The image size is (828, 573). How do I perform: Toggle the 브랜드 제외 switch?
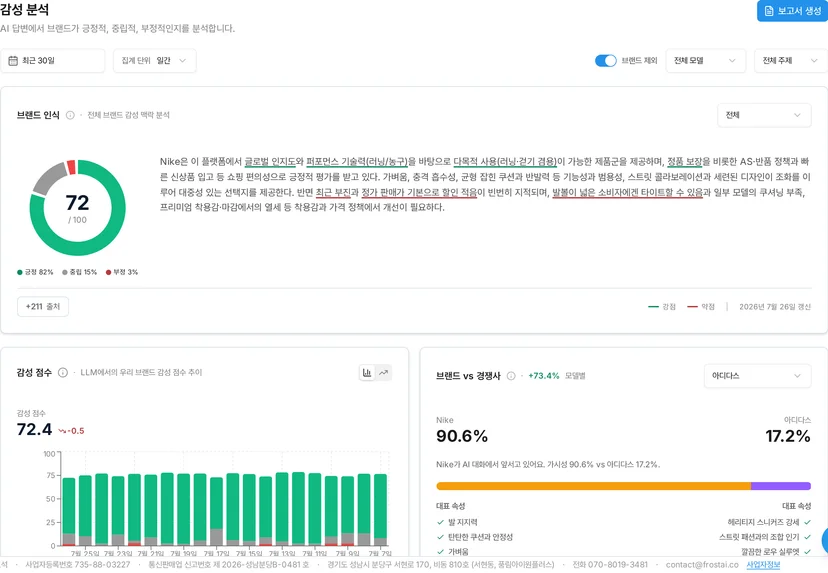point(605,61)
